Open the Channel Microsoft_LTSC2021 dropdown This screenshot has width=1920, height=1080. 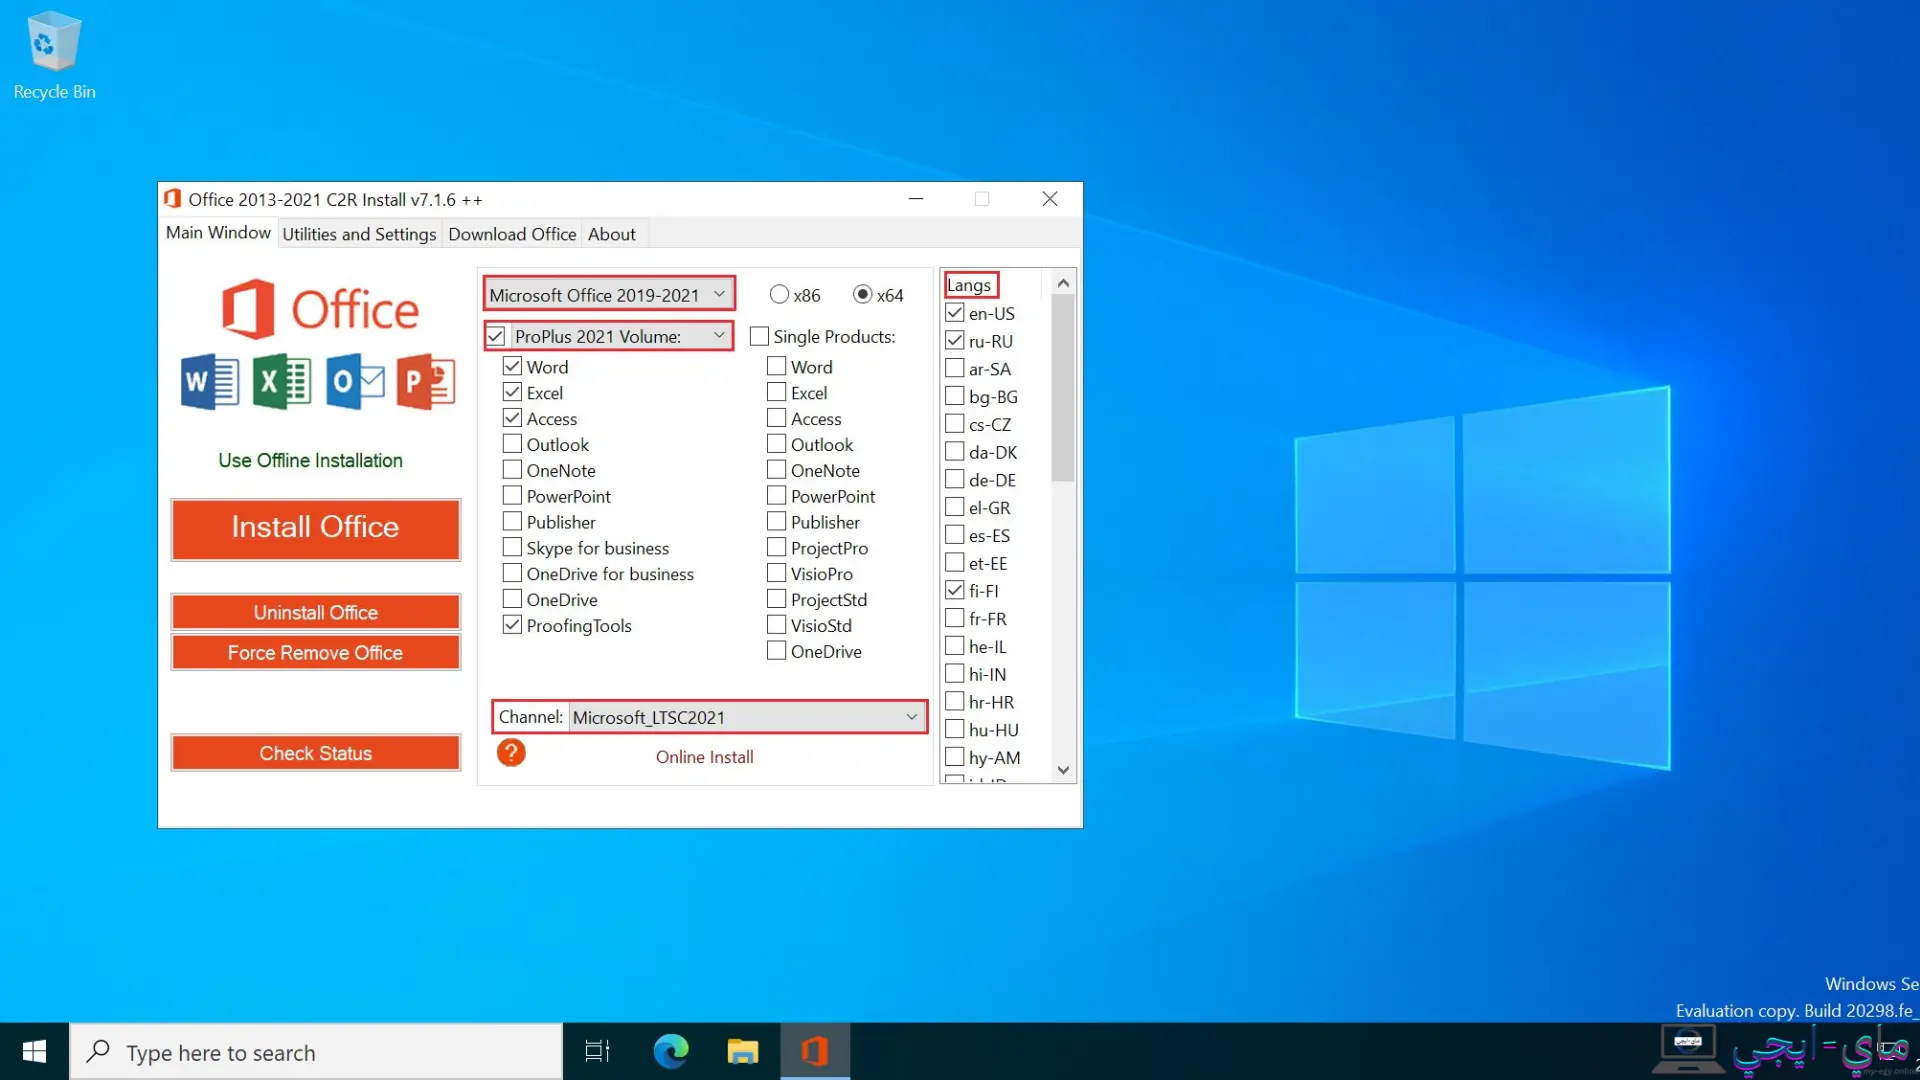point(746,717)
